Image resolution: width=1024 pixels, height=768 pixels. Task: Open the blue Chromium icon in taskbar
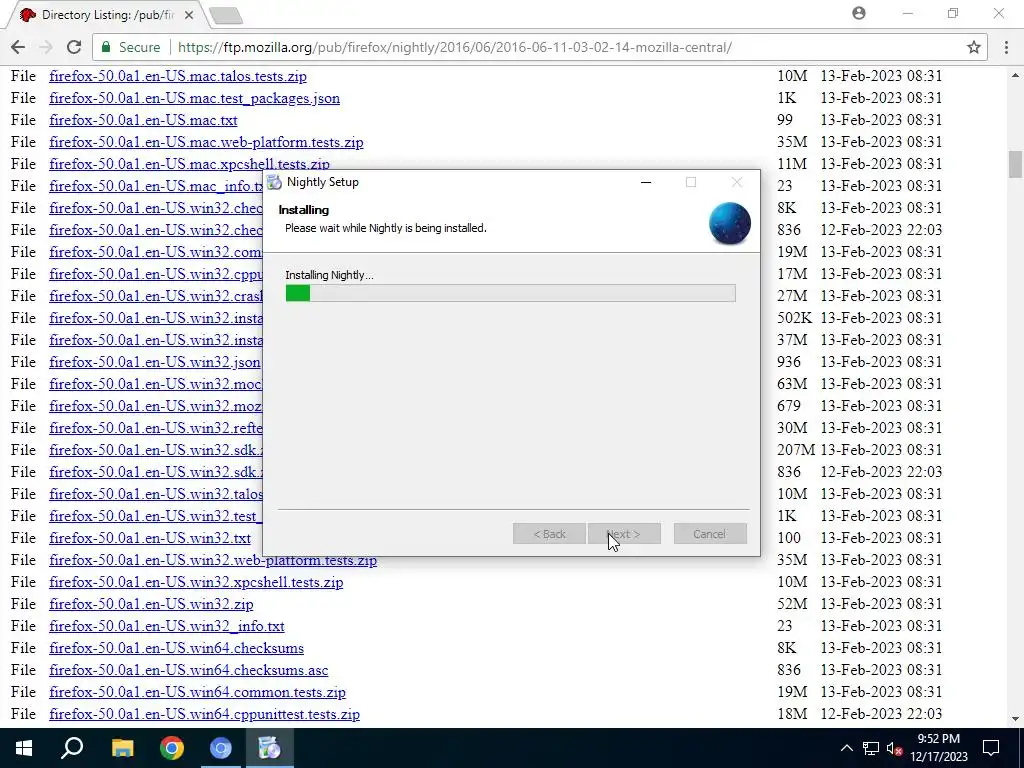221,748
